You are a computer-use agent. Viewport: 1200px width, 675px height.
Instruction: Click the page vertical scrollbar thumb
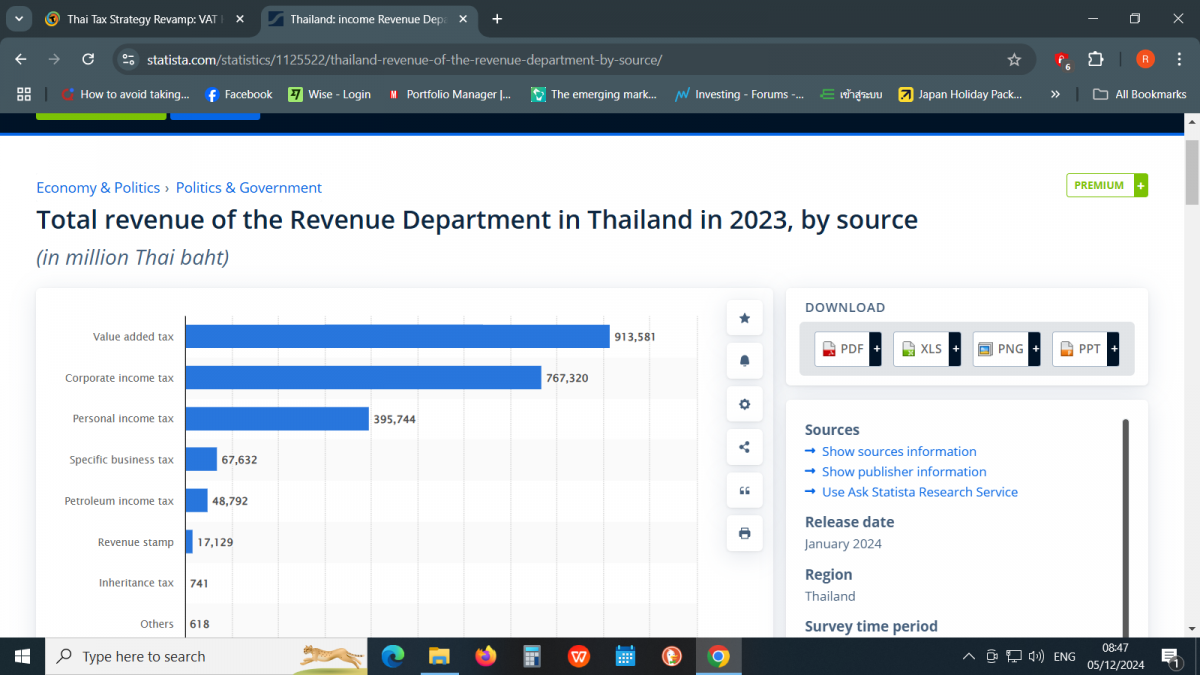point(1191,172)
